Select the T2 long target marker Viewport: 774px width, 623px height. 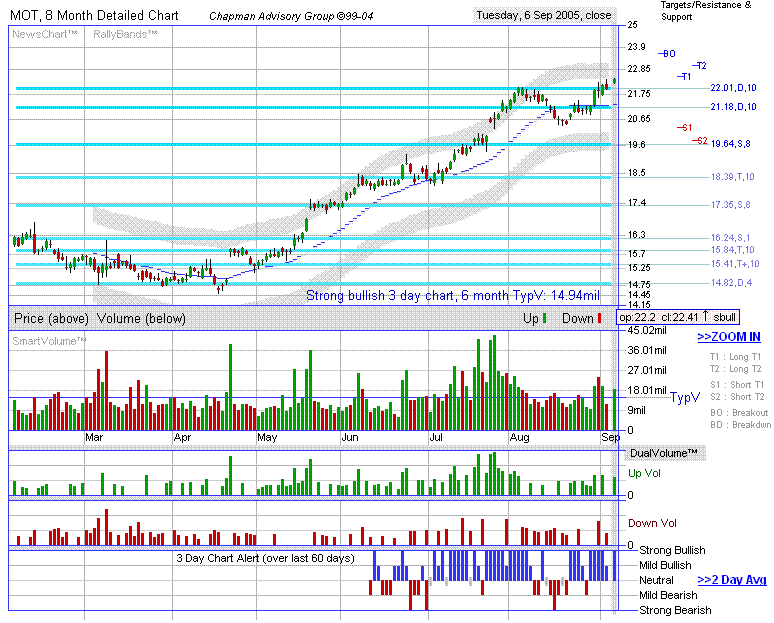point(699,66)
